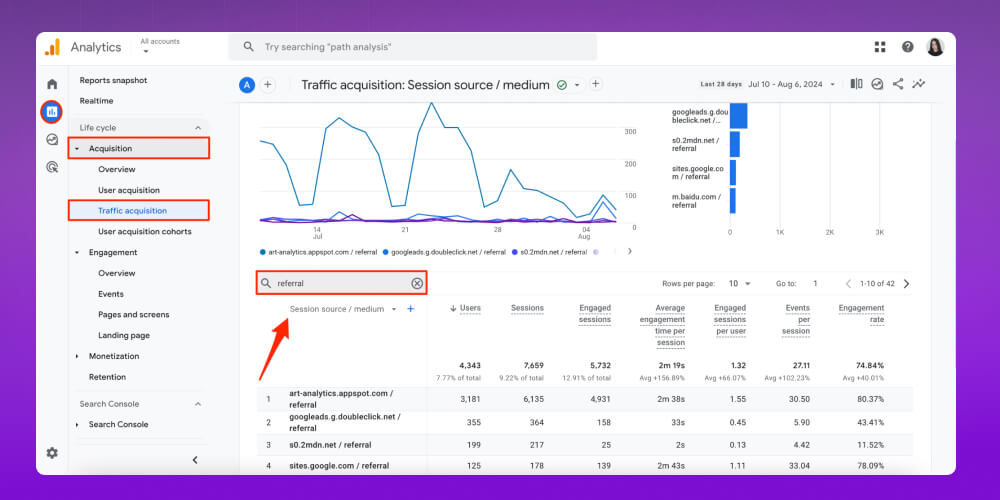Open Rows per page dropdown

[x=740, y=283]
